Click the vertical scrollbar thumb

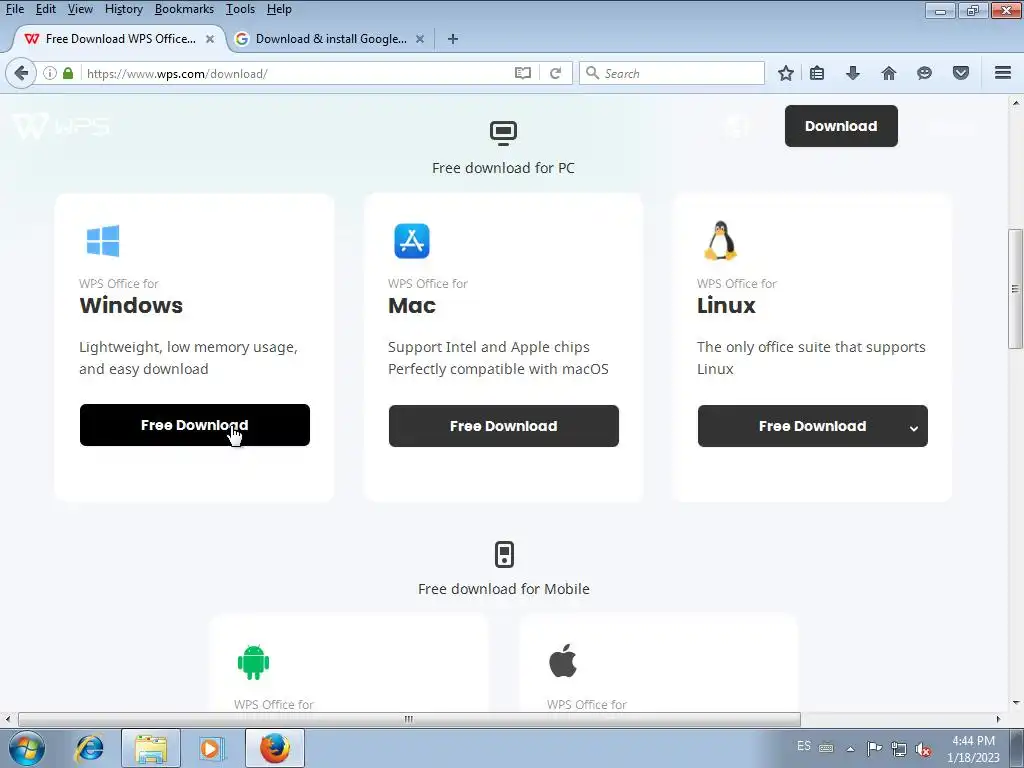click(1016, 289)
